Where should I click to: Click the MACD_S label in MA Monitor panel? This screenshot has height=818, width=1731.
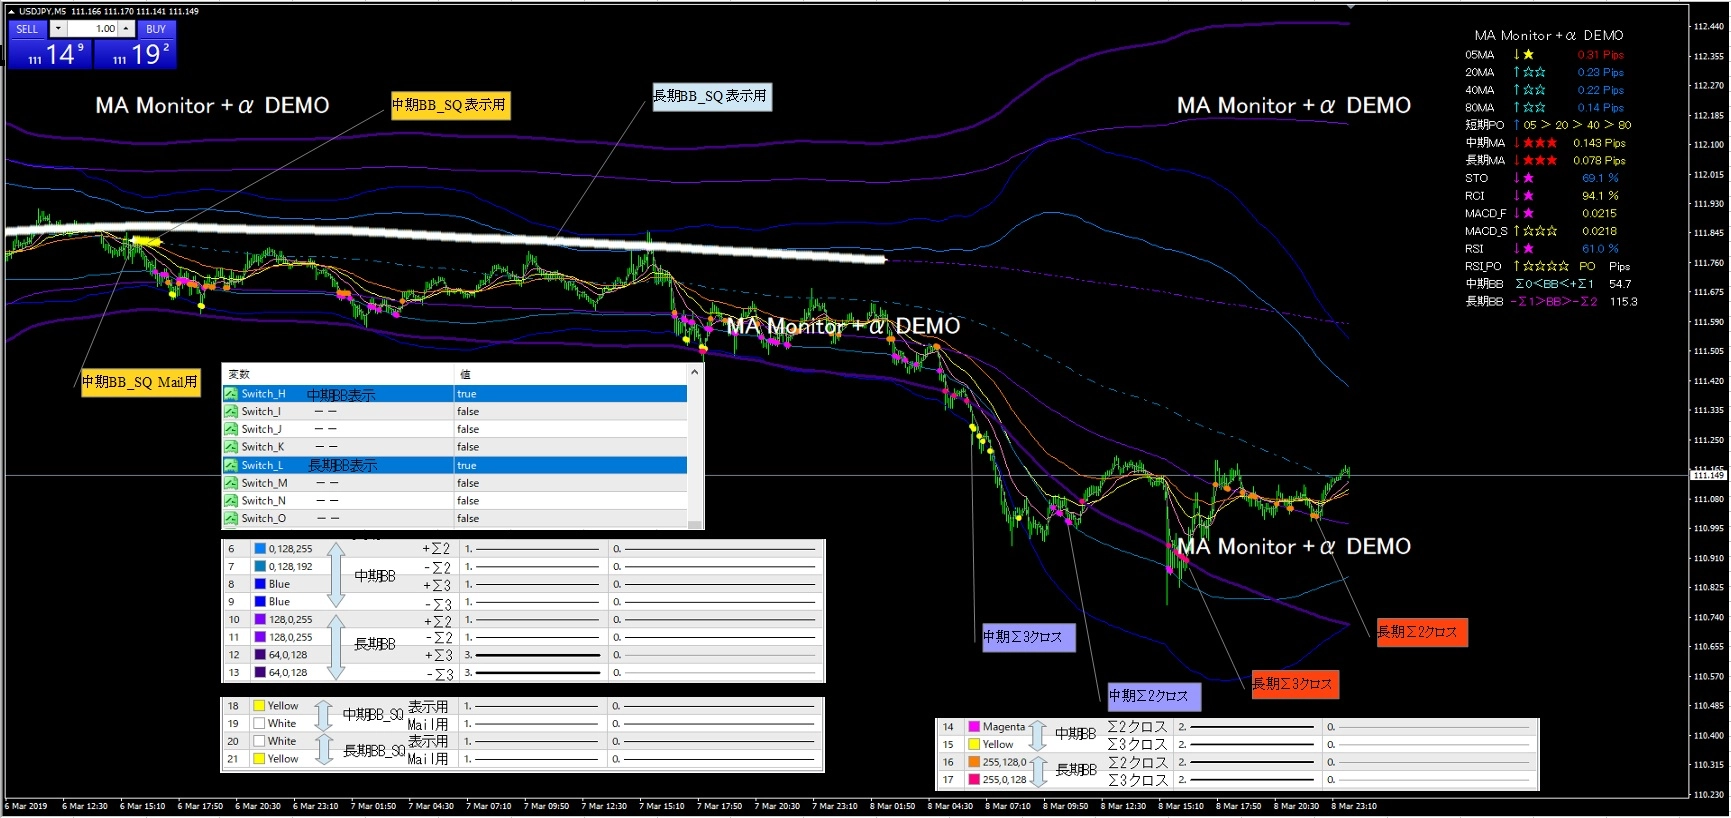1486,231
